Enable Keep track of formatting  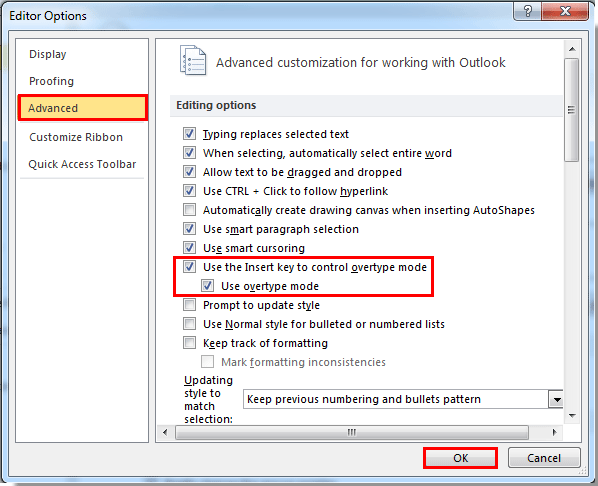coord(190,343)
